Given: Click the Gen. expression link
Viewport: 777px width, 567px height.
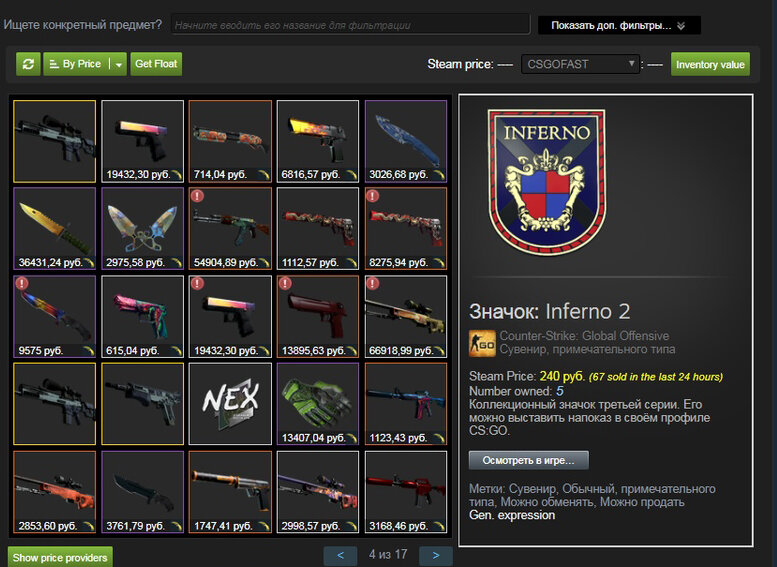Looking at the screenshot, I should 512,515.
